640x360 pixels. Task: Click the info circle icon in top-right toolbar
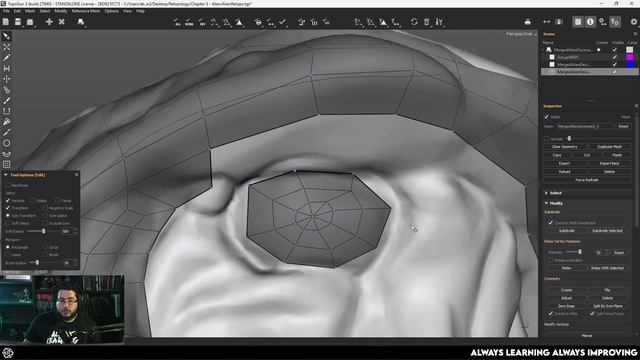(x=590, y=22)
